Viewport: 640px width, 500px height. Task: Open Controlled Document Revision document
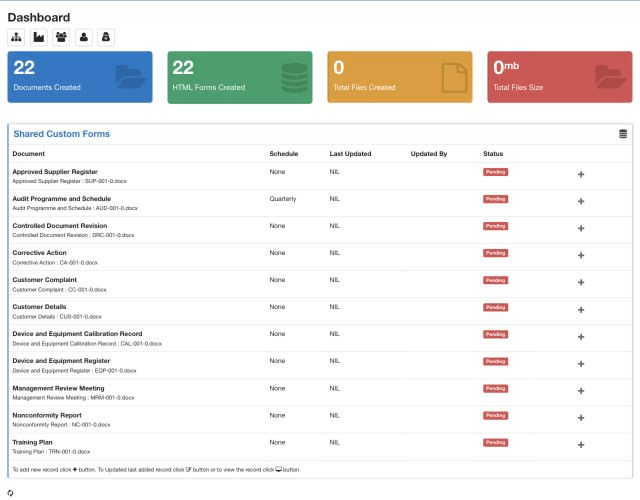60,226
